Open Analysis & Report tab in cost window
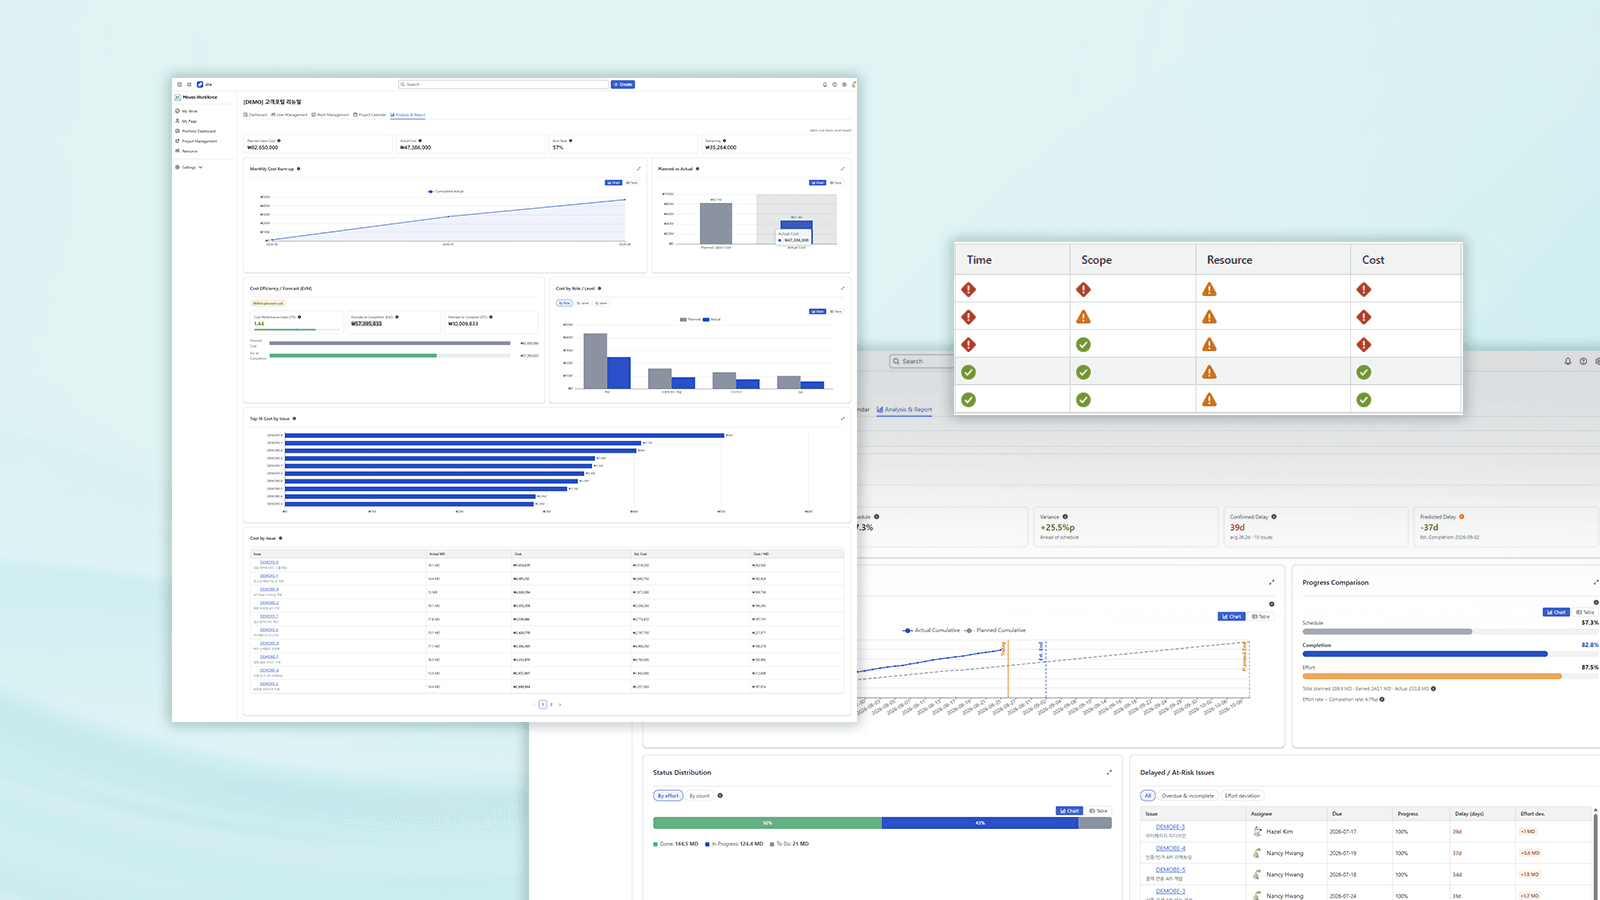 [x=408, y=115]
